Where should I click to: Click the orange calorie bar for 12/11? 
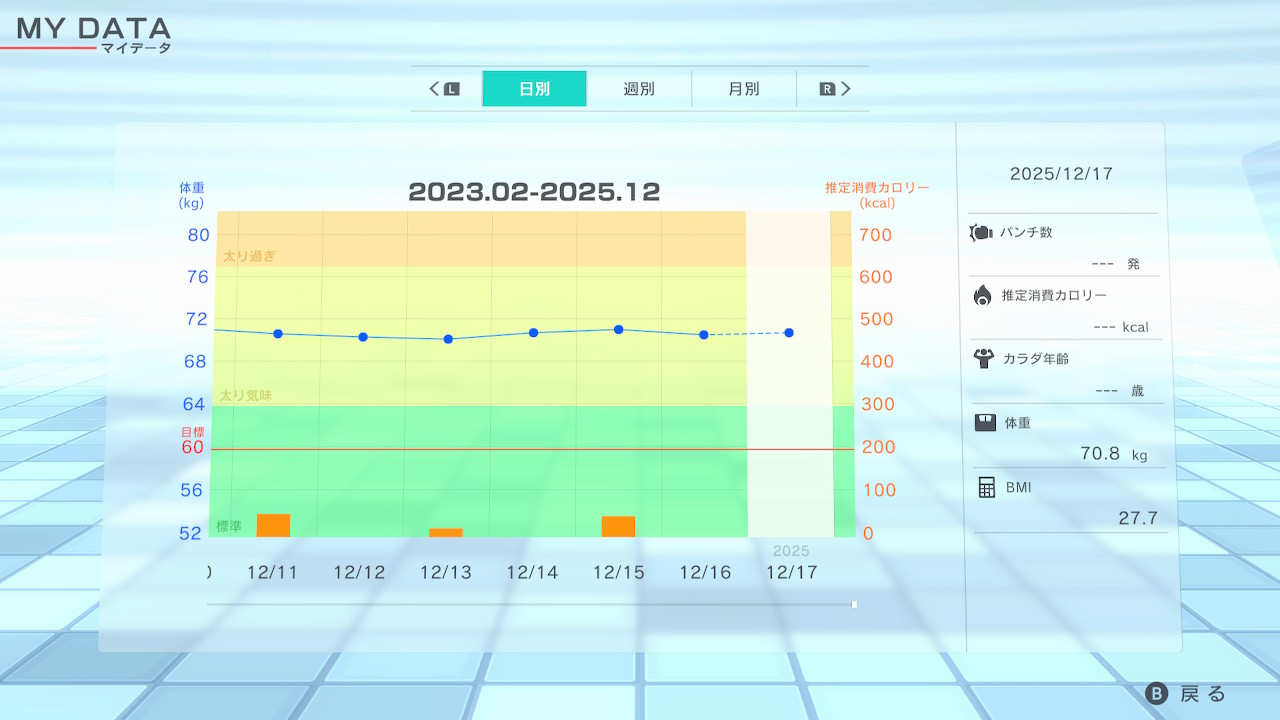(x=273, y=525)
